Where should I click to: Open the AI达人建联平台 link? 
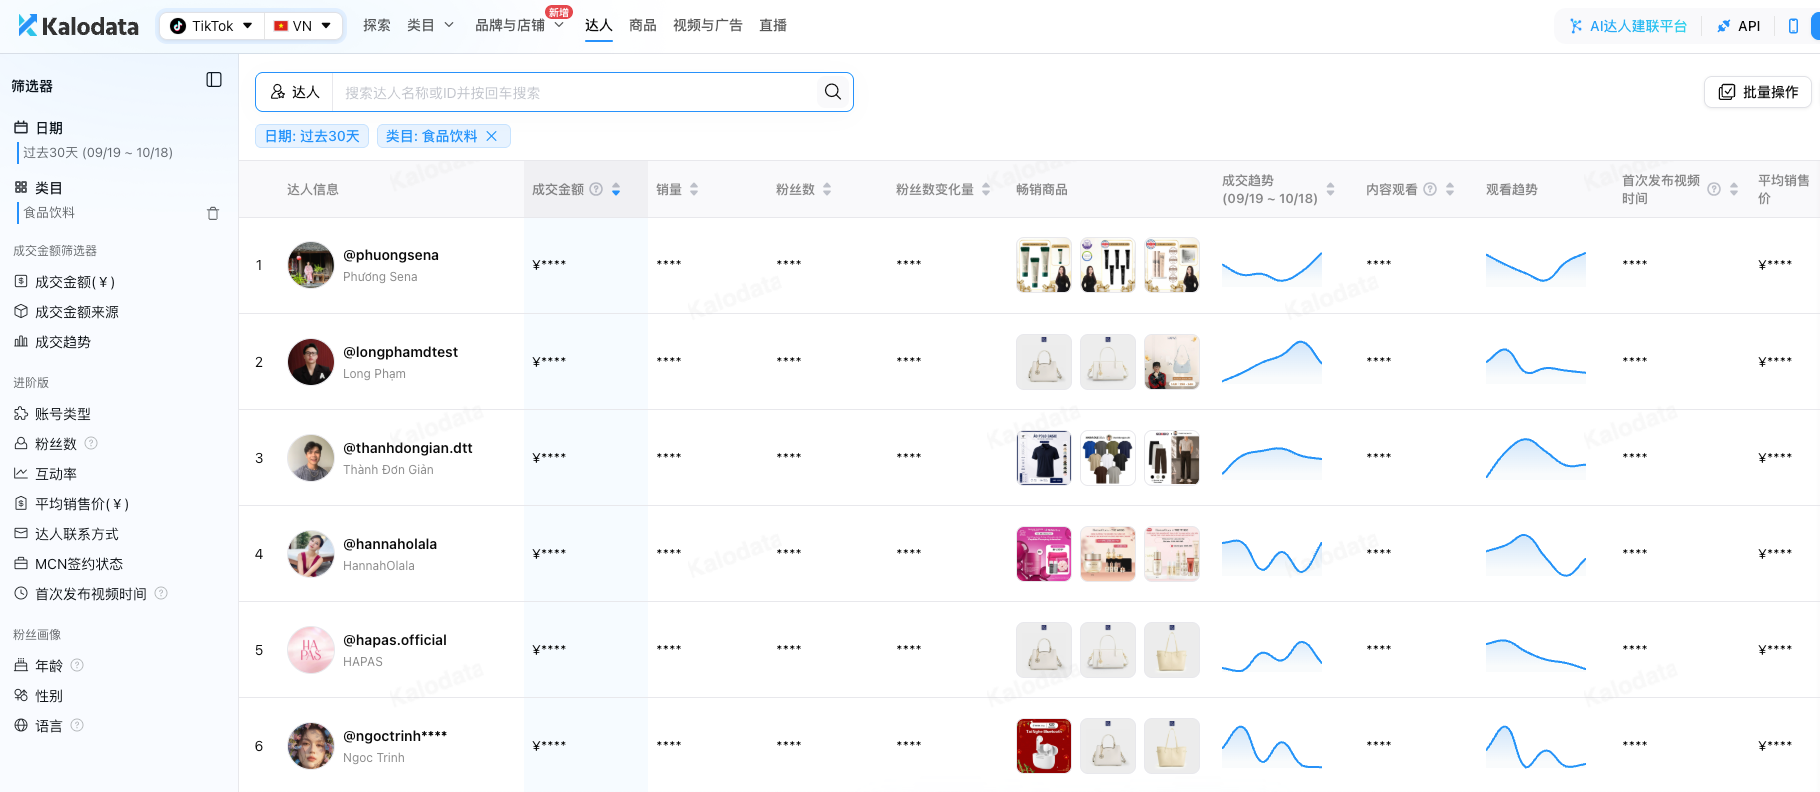coord(1628,26)
